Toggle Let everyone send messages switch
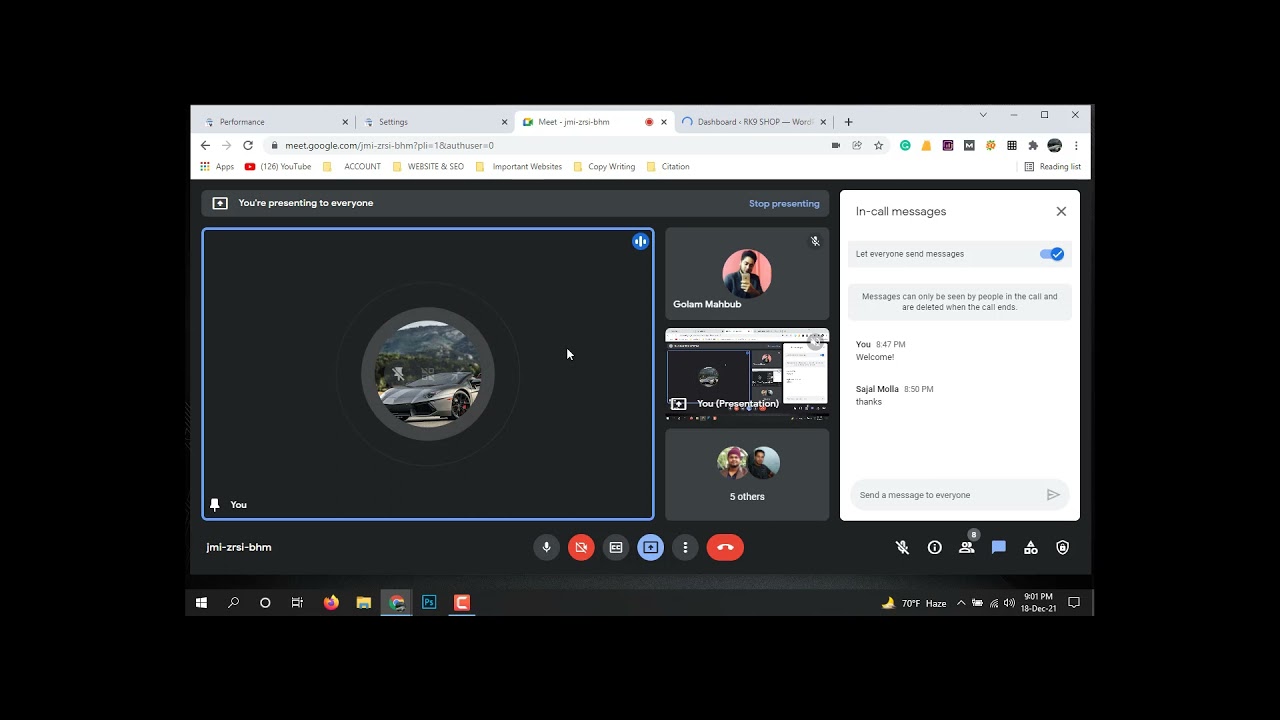 pyautogui.click(x=1052, y=254)
